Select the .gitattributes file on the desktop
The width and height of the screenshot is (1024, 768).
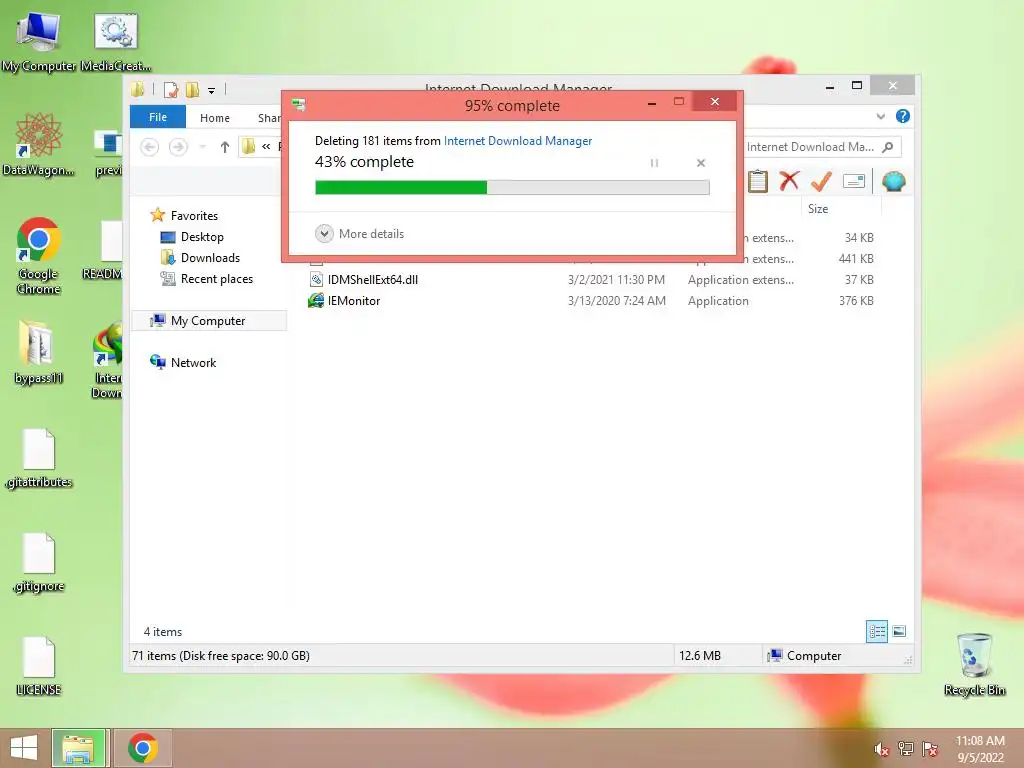39,458
